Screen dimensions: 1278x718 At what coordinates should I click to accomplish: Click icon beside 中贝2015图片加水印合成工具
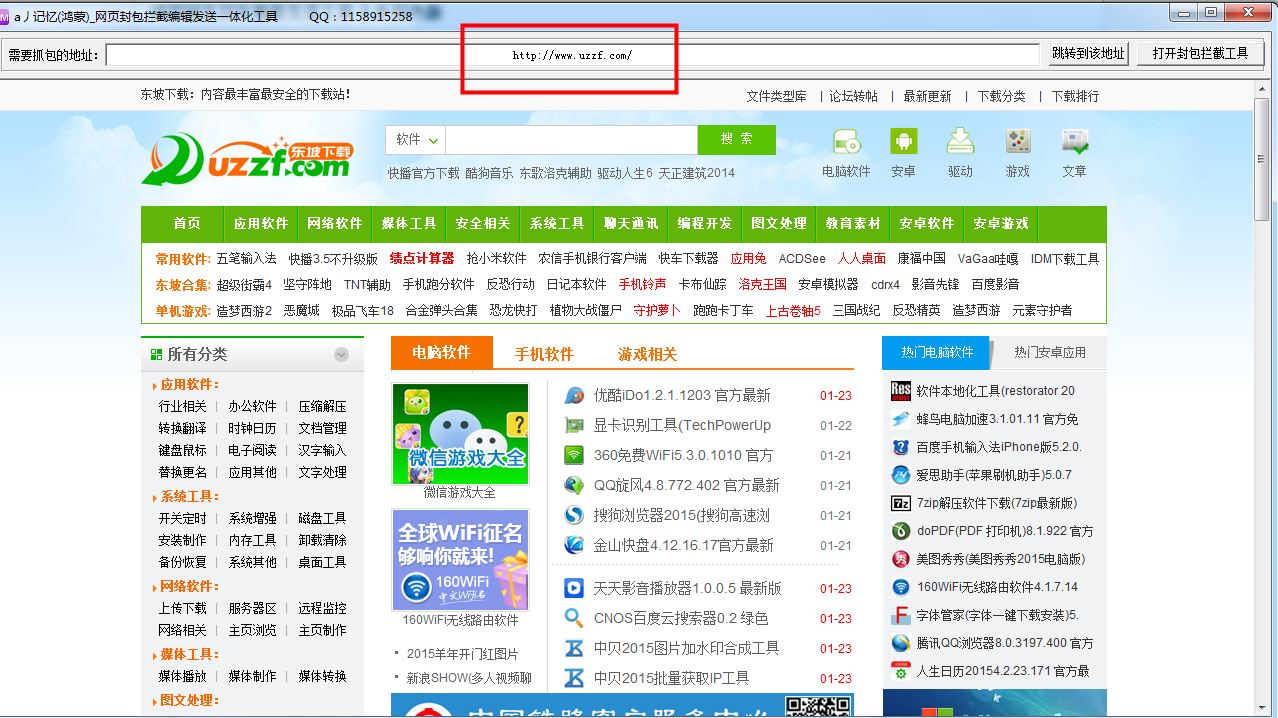574,648
